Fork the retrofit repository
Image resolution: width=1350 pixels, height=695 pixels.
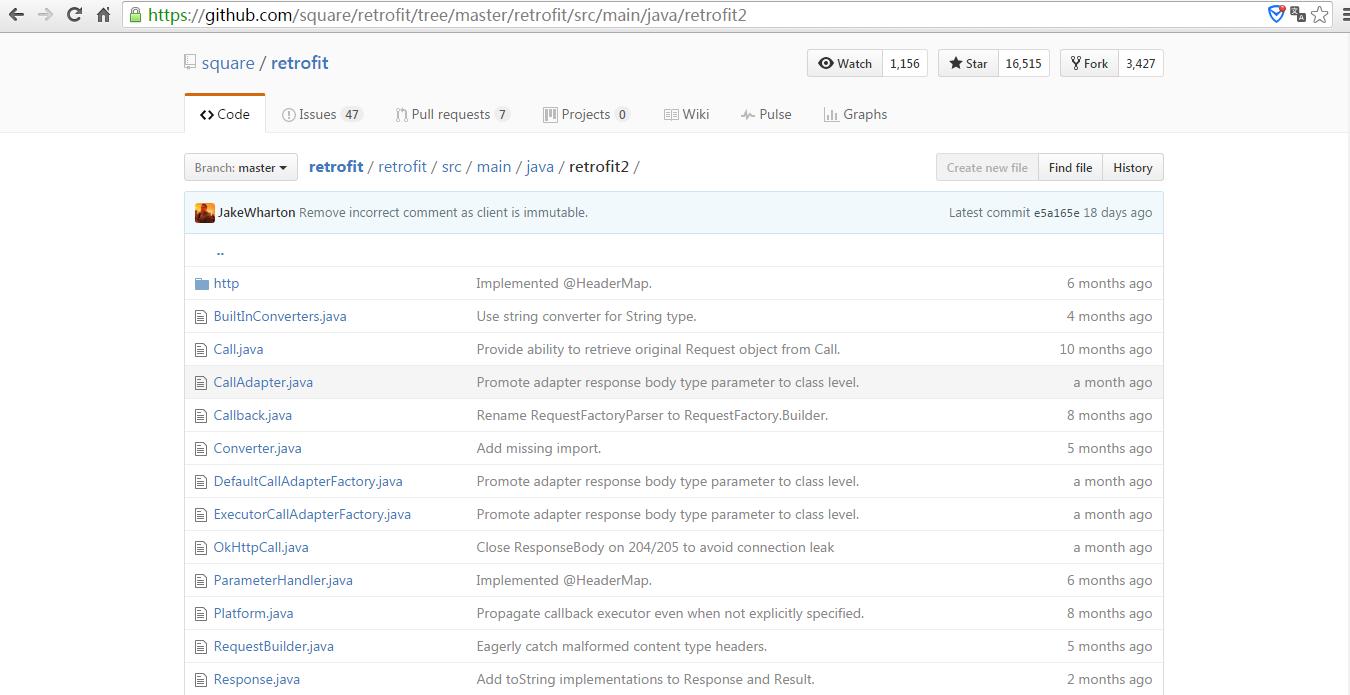[x=1089, y=63]
